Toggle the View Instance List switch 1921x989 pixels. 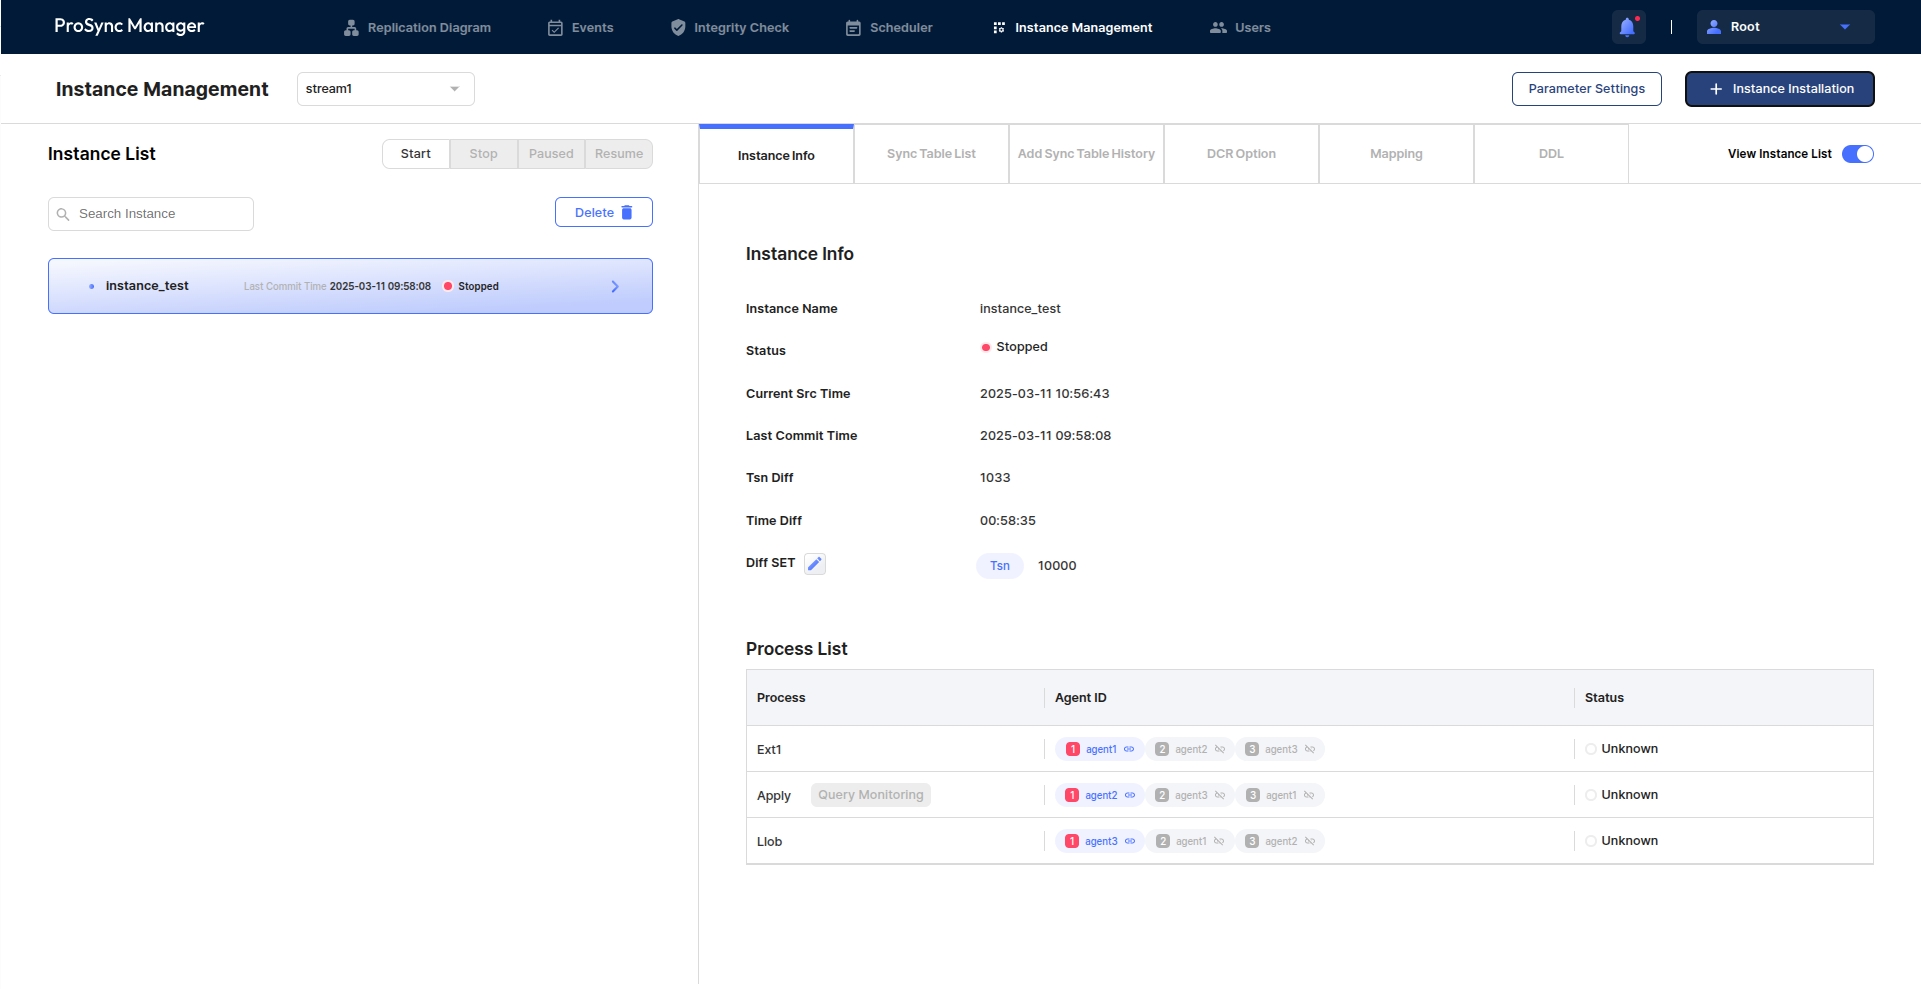click(1857, 154)
